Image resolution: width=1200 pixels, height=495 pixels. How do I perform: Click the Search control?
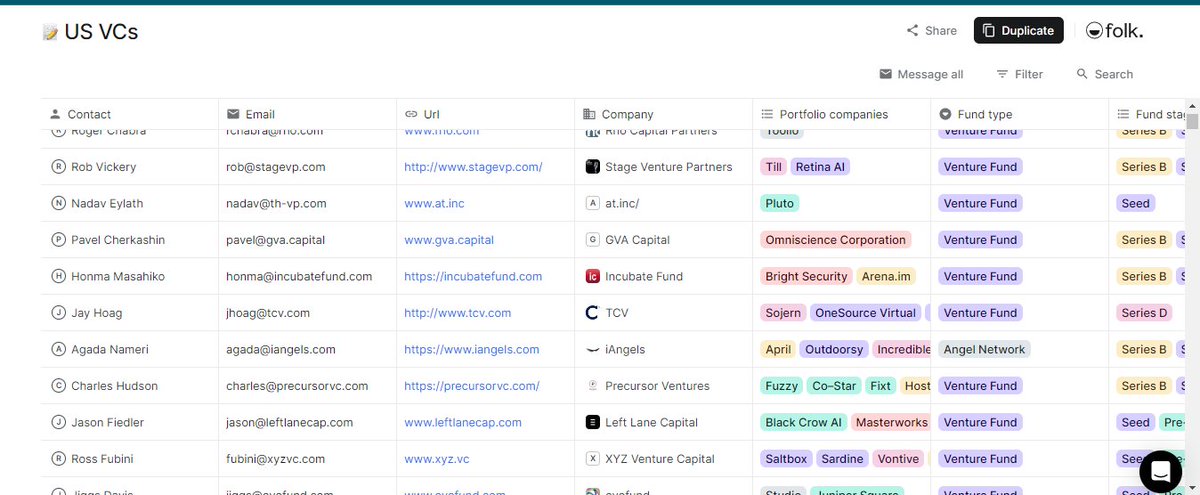1104,74
